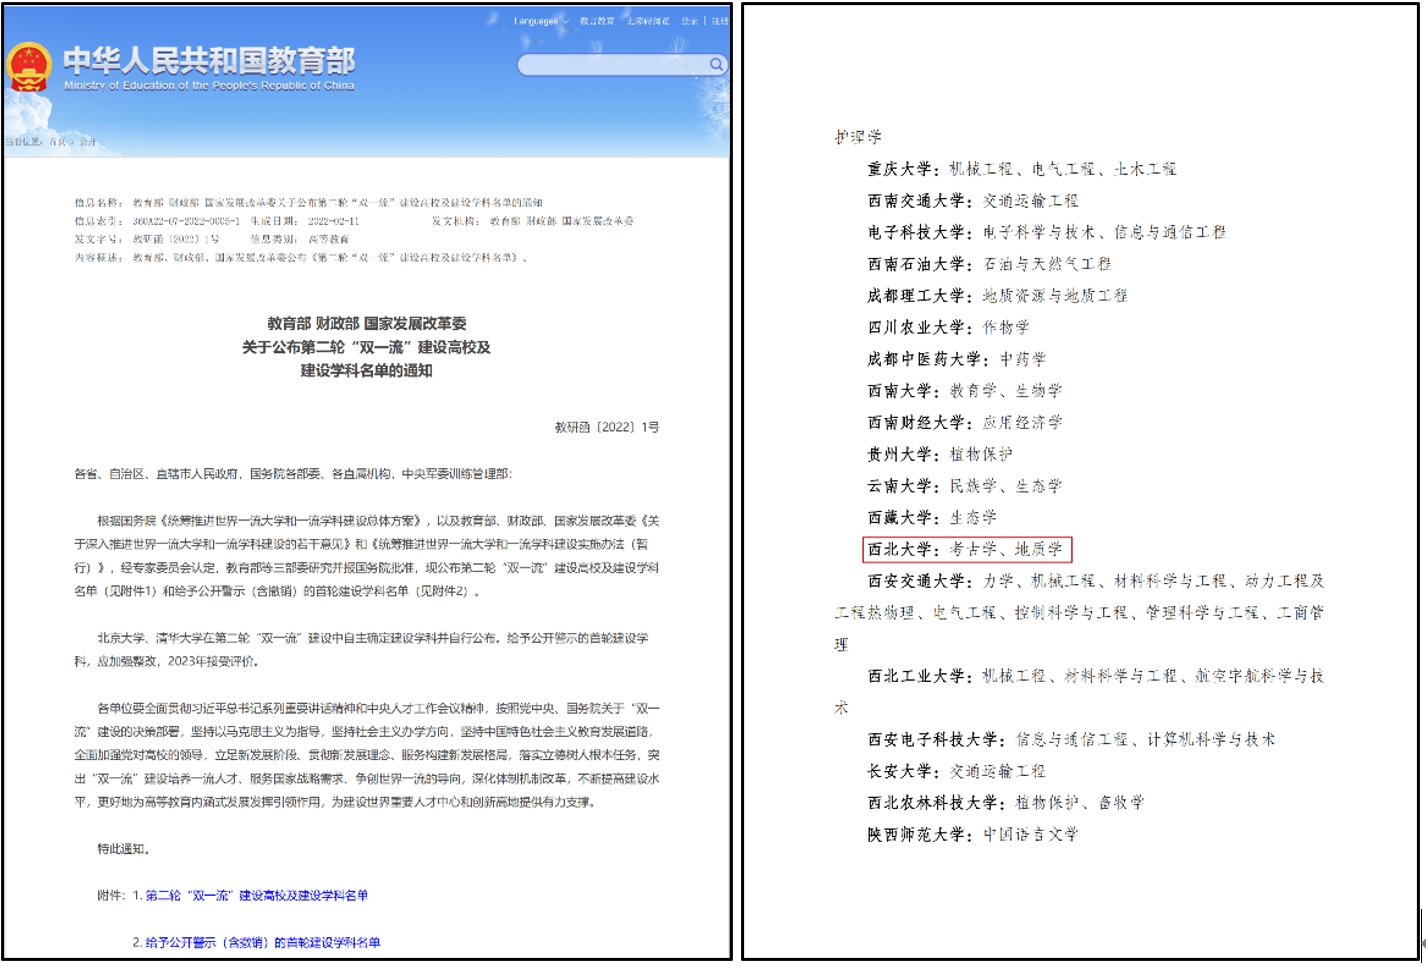
Task: Click the notice title heading text
Action: (x=366, y=347)
